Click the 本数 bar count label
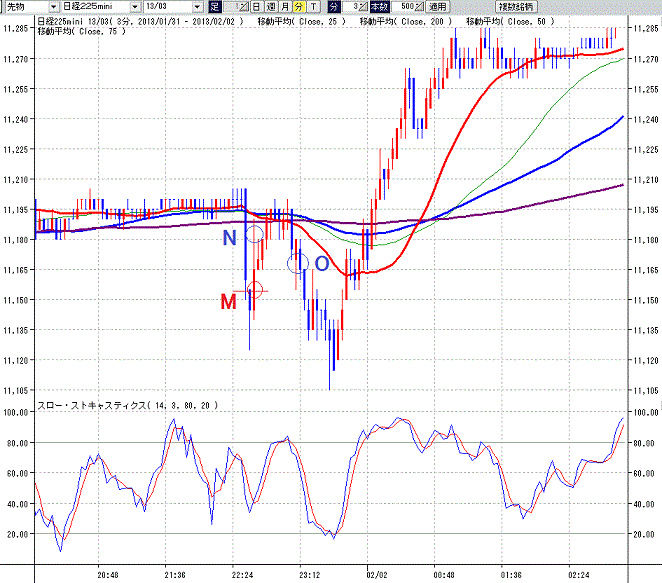The height and width of the screenshot is (583, 662). click(379, 7)
